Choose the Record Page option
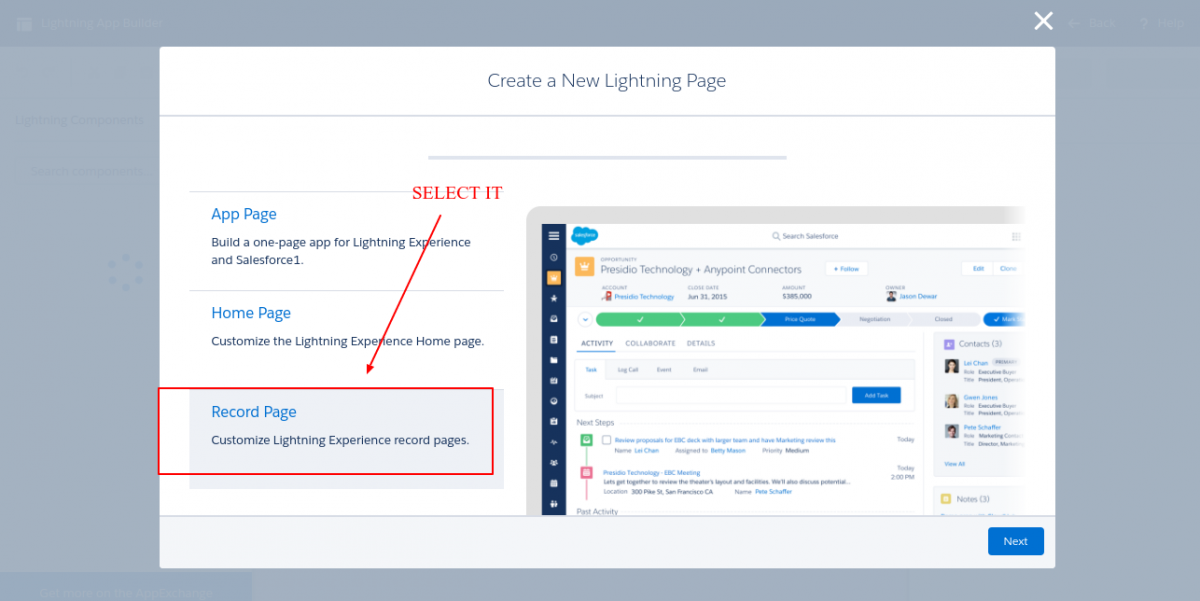Viewport: 1200px width, 601px height. click(346, 439)
